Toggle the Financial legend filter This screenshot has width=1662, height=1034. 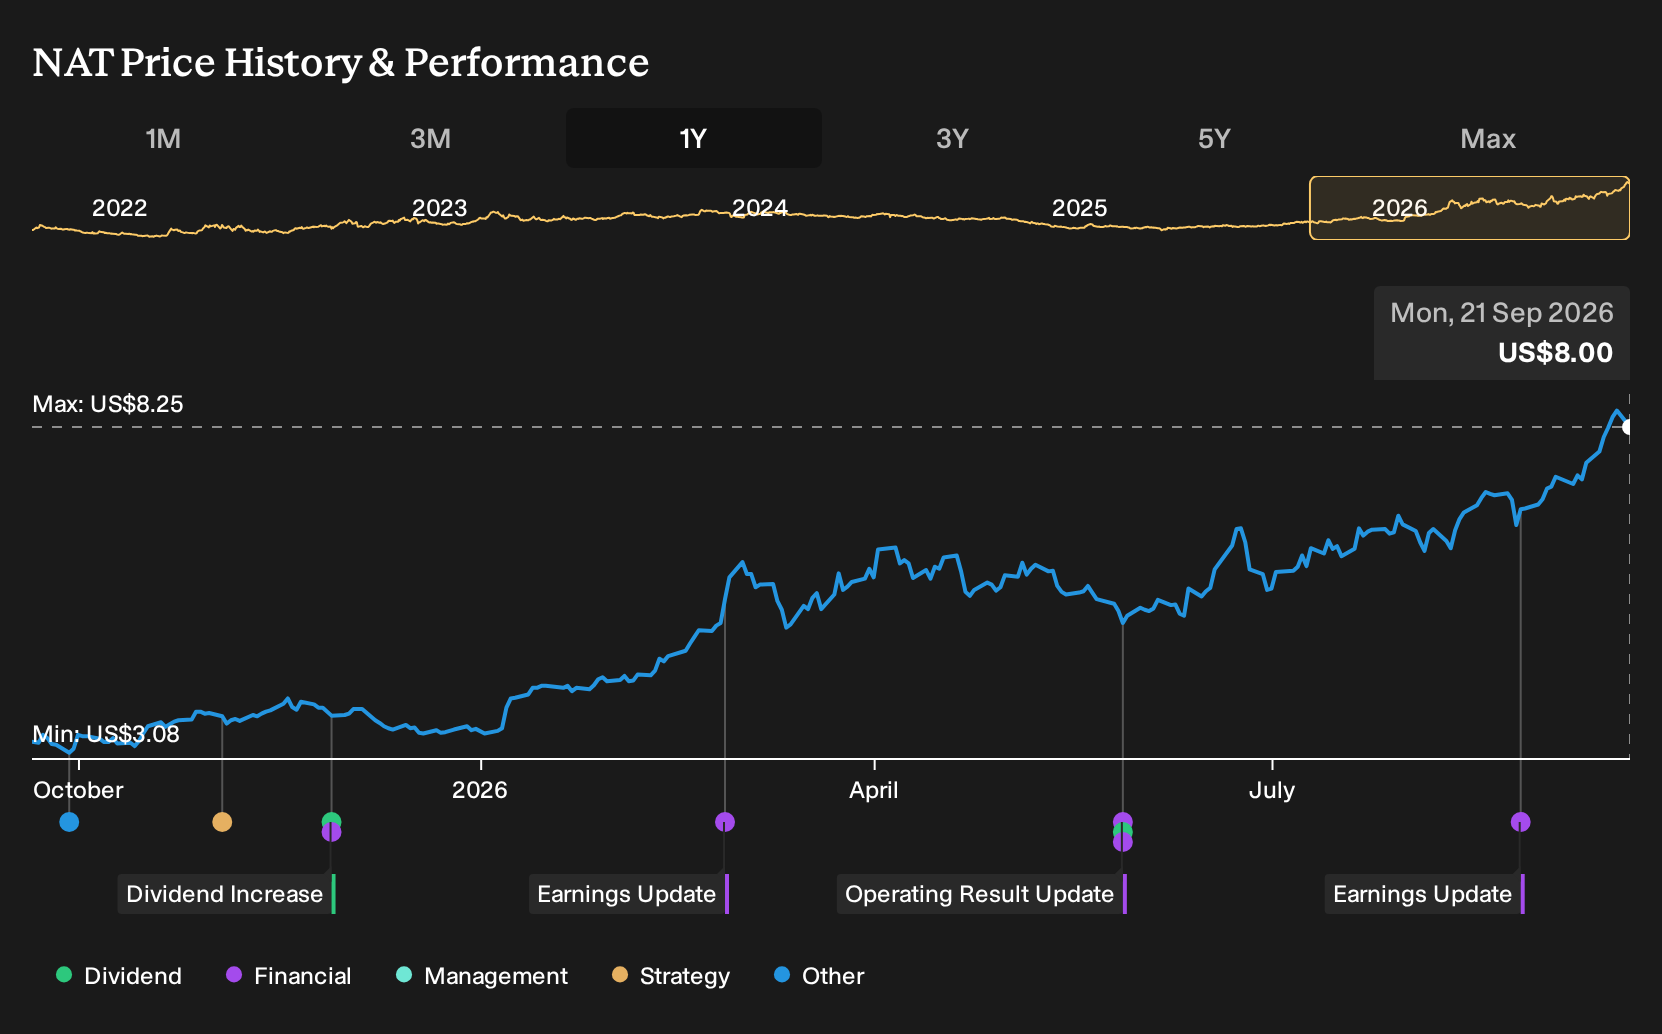[x=288, y=976]
